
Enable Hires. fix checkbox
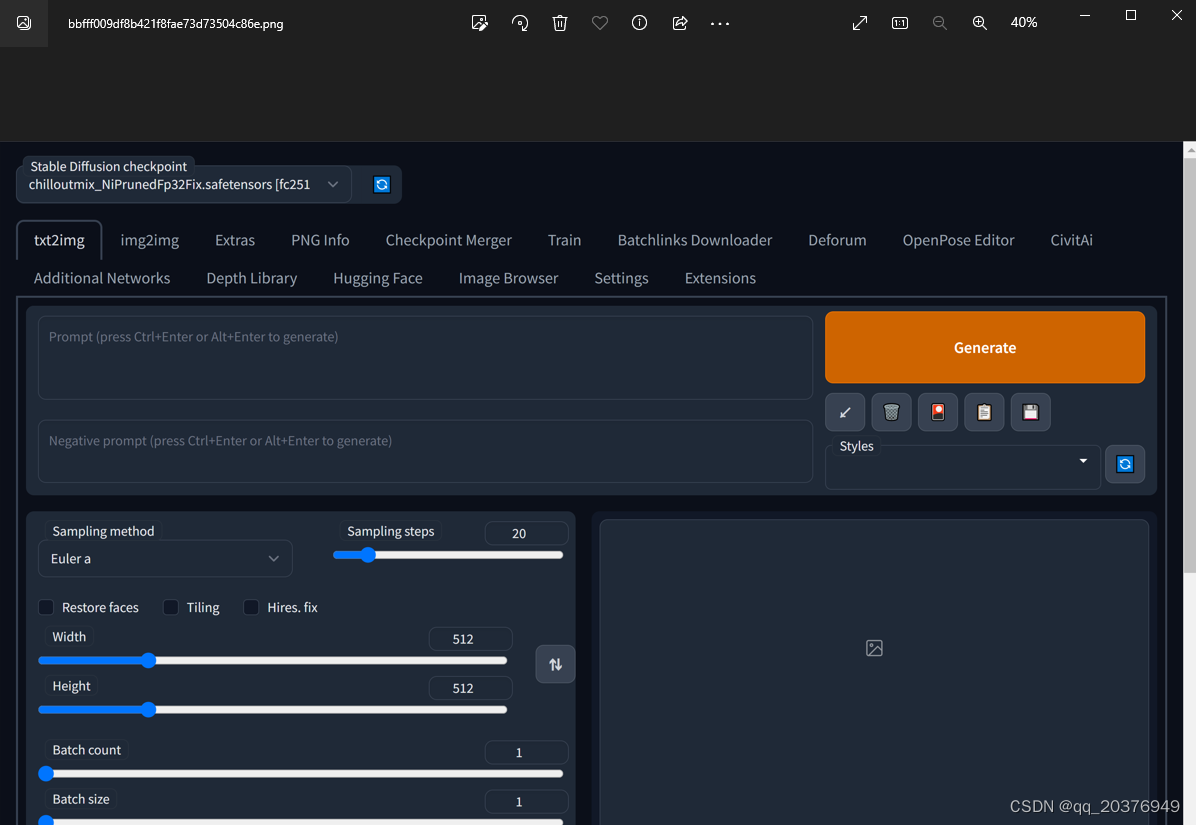251,608
